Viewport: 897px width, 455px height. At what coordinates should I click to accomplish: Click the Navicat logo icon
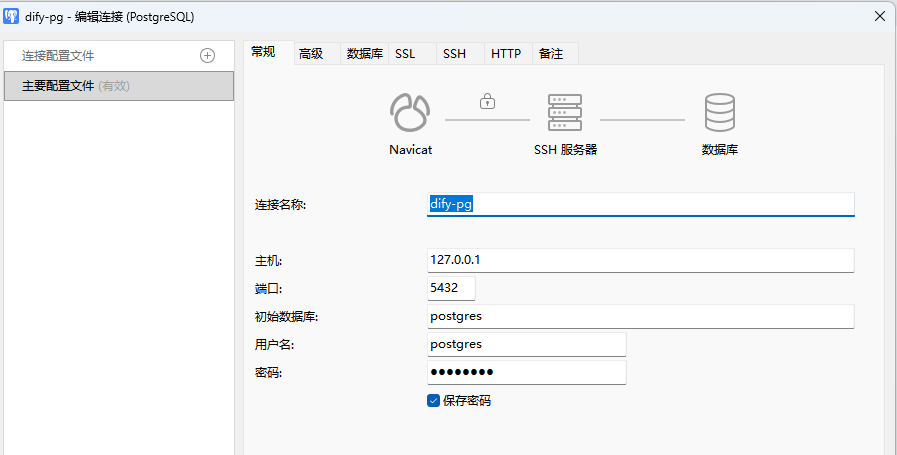[410, 113]
